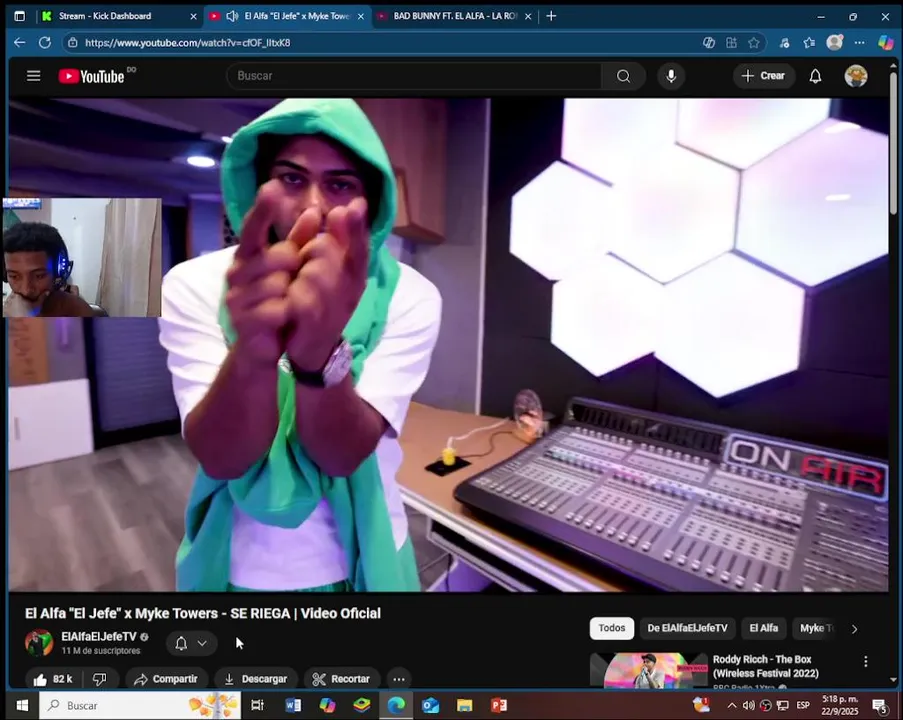903x720 pixels.
Task: Open the Edge favorites list
Action: (809, 43)
